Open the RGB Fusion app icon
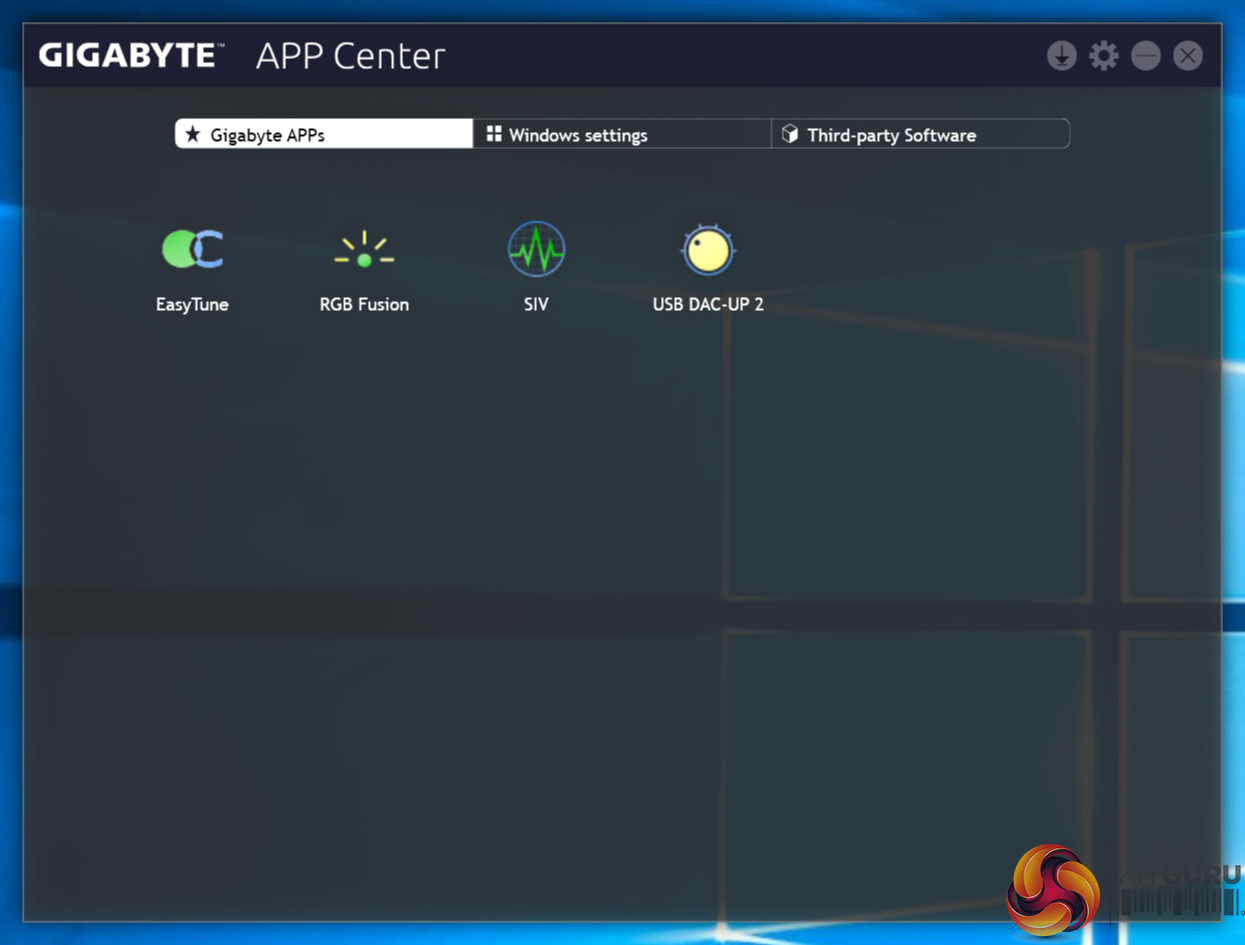This screenshot has width=1245, height=945. pos(364,250)
